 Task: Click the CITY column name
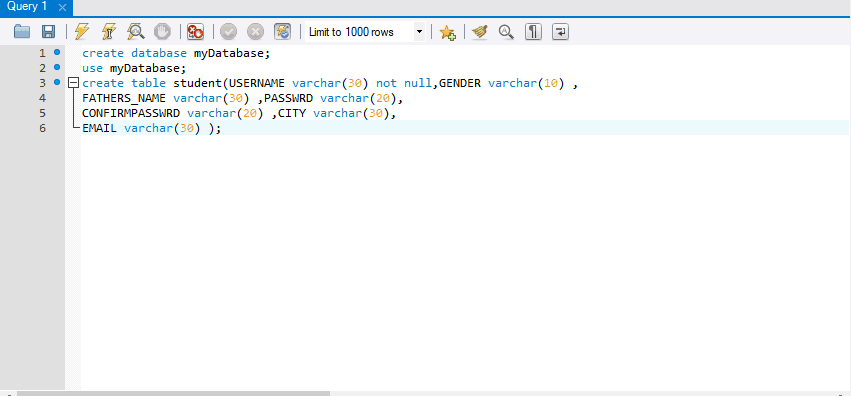click(x=292, y=113)
